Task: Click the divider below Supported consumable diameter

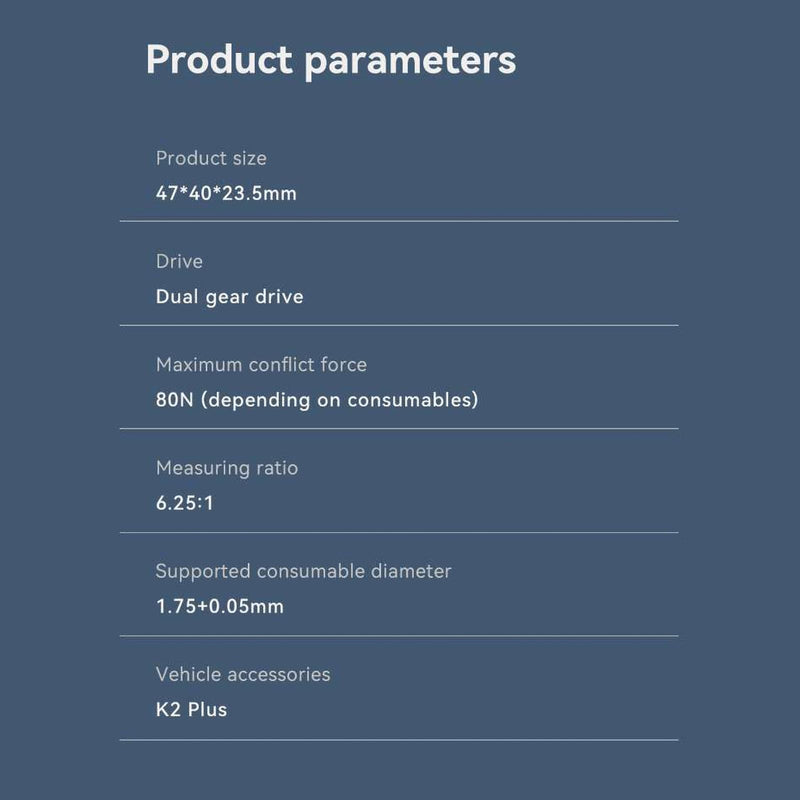Action: click(x=399, y=636)
